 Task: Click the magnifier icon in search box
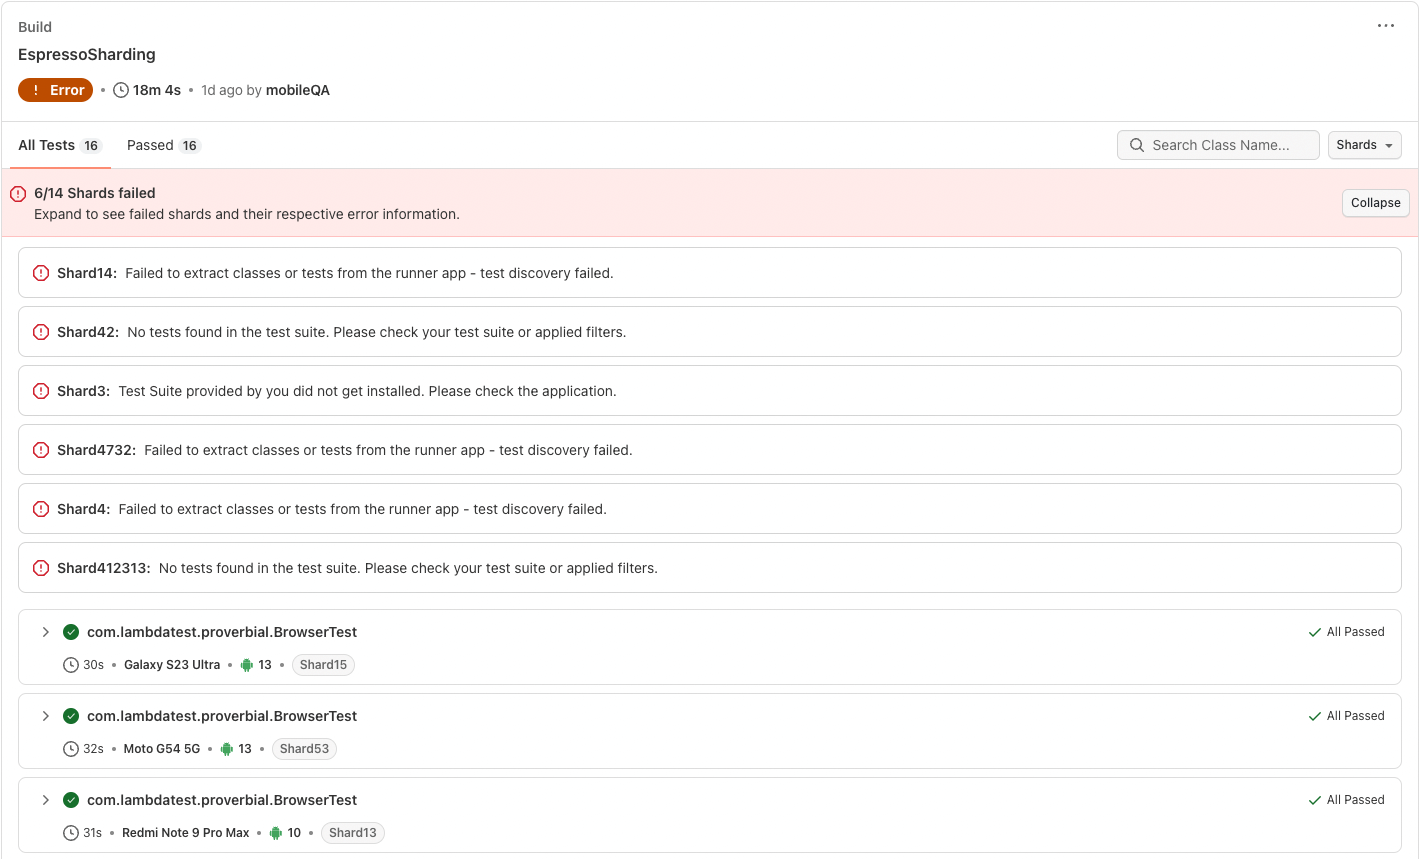tap(1137, 145)
